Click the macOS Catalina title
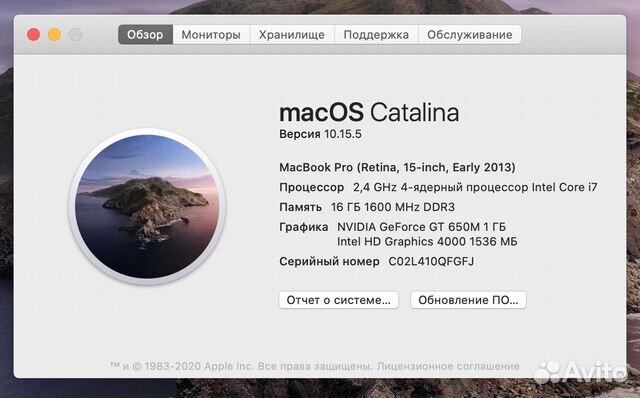The width and height of the screenshot is (640, 398). [369, 112]
